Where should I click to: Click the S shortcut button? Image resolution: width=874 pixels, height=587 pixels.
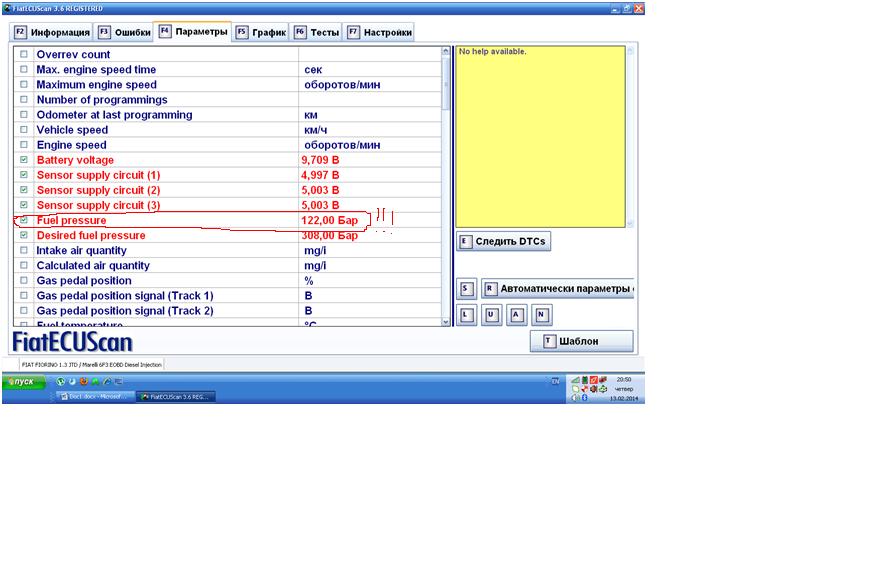coord(466,289)
